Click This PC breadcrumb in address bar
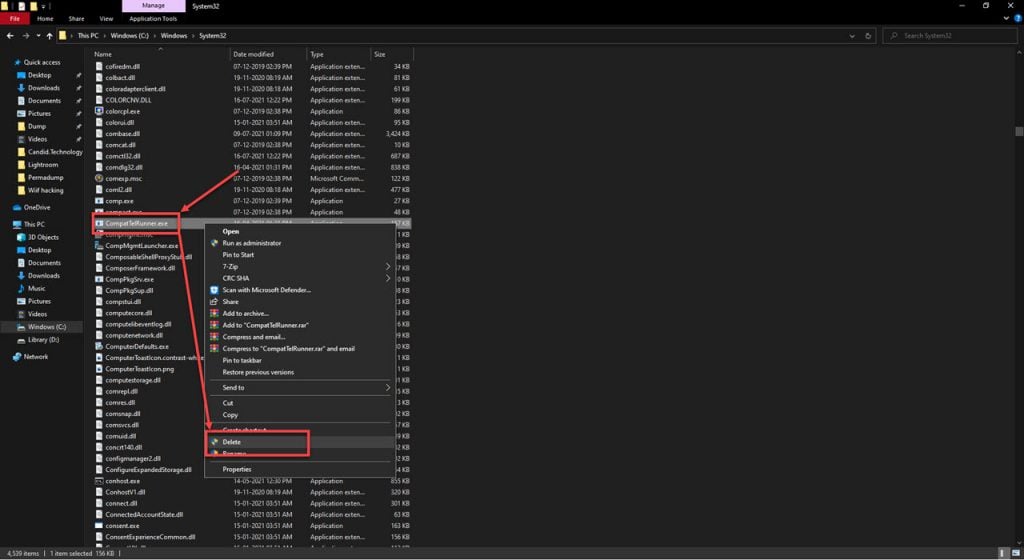 (x=88, y=36)
